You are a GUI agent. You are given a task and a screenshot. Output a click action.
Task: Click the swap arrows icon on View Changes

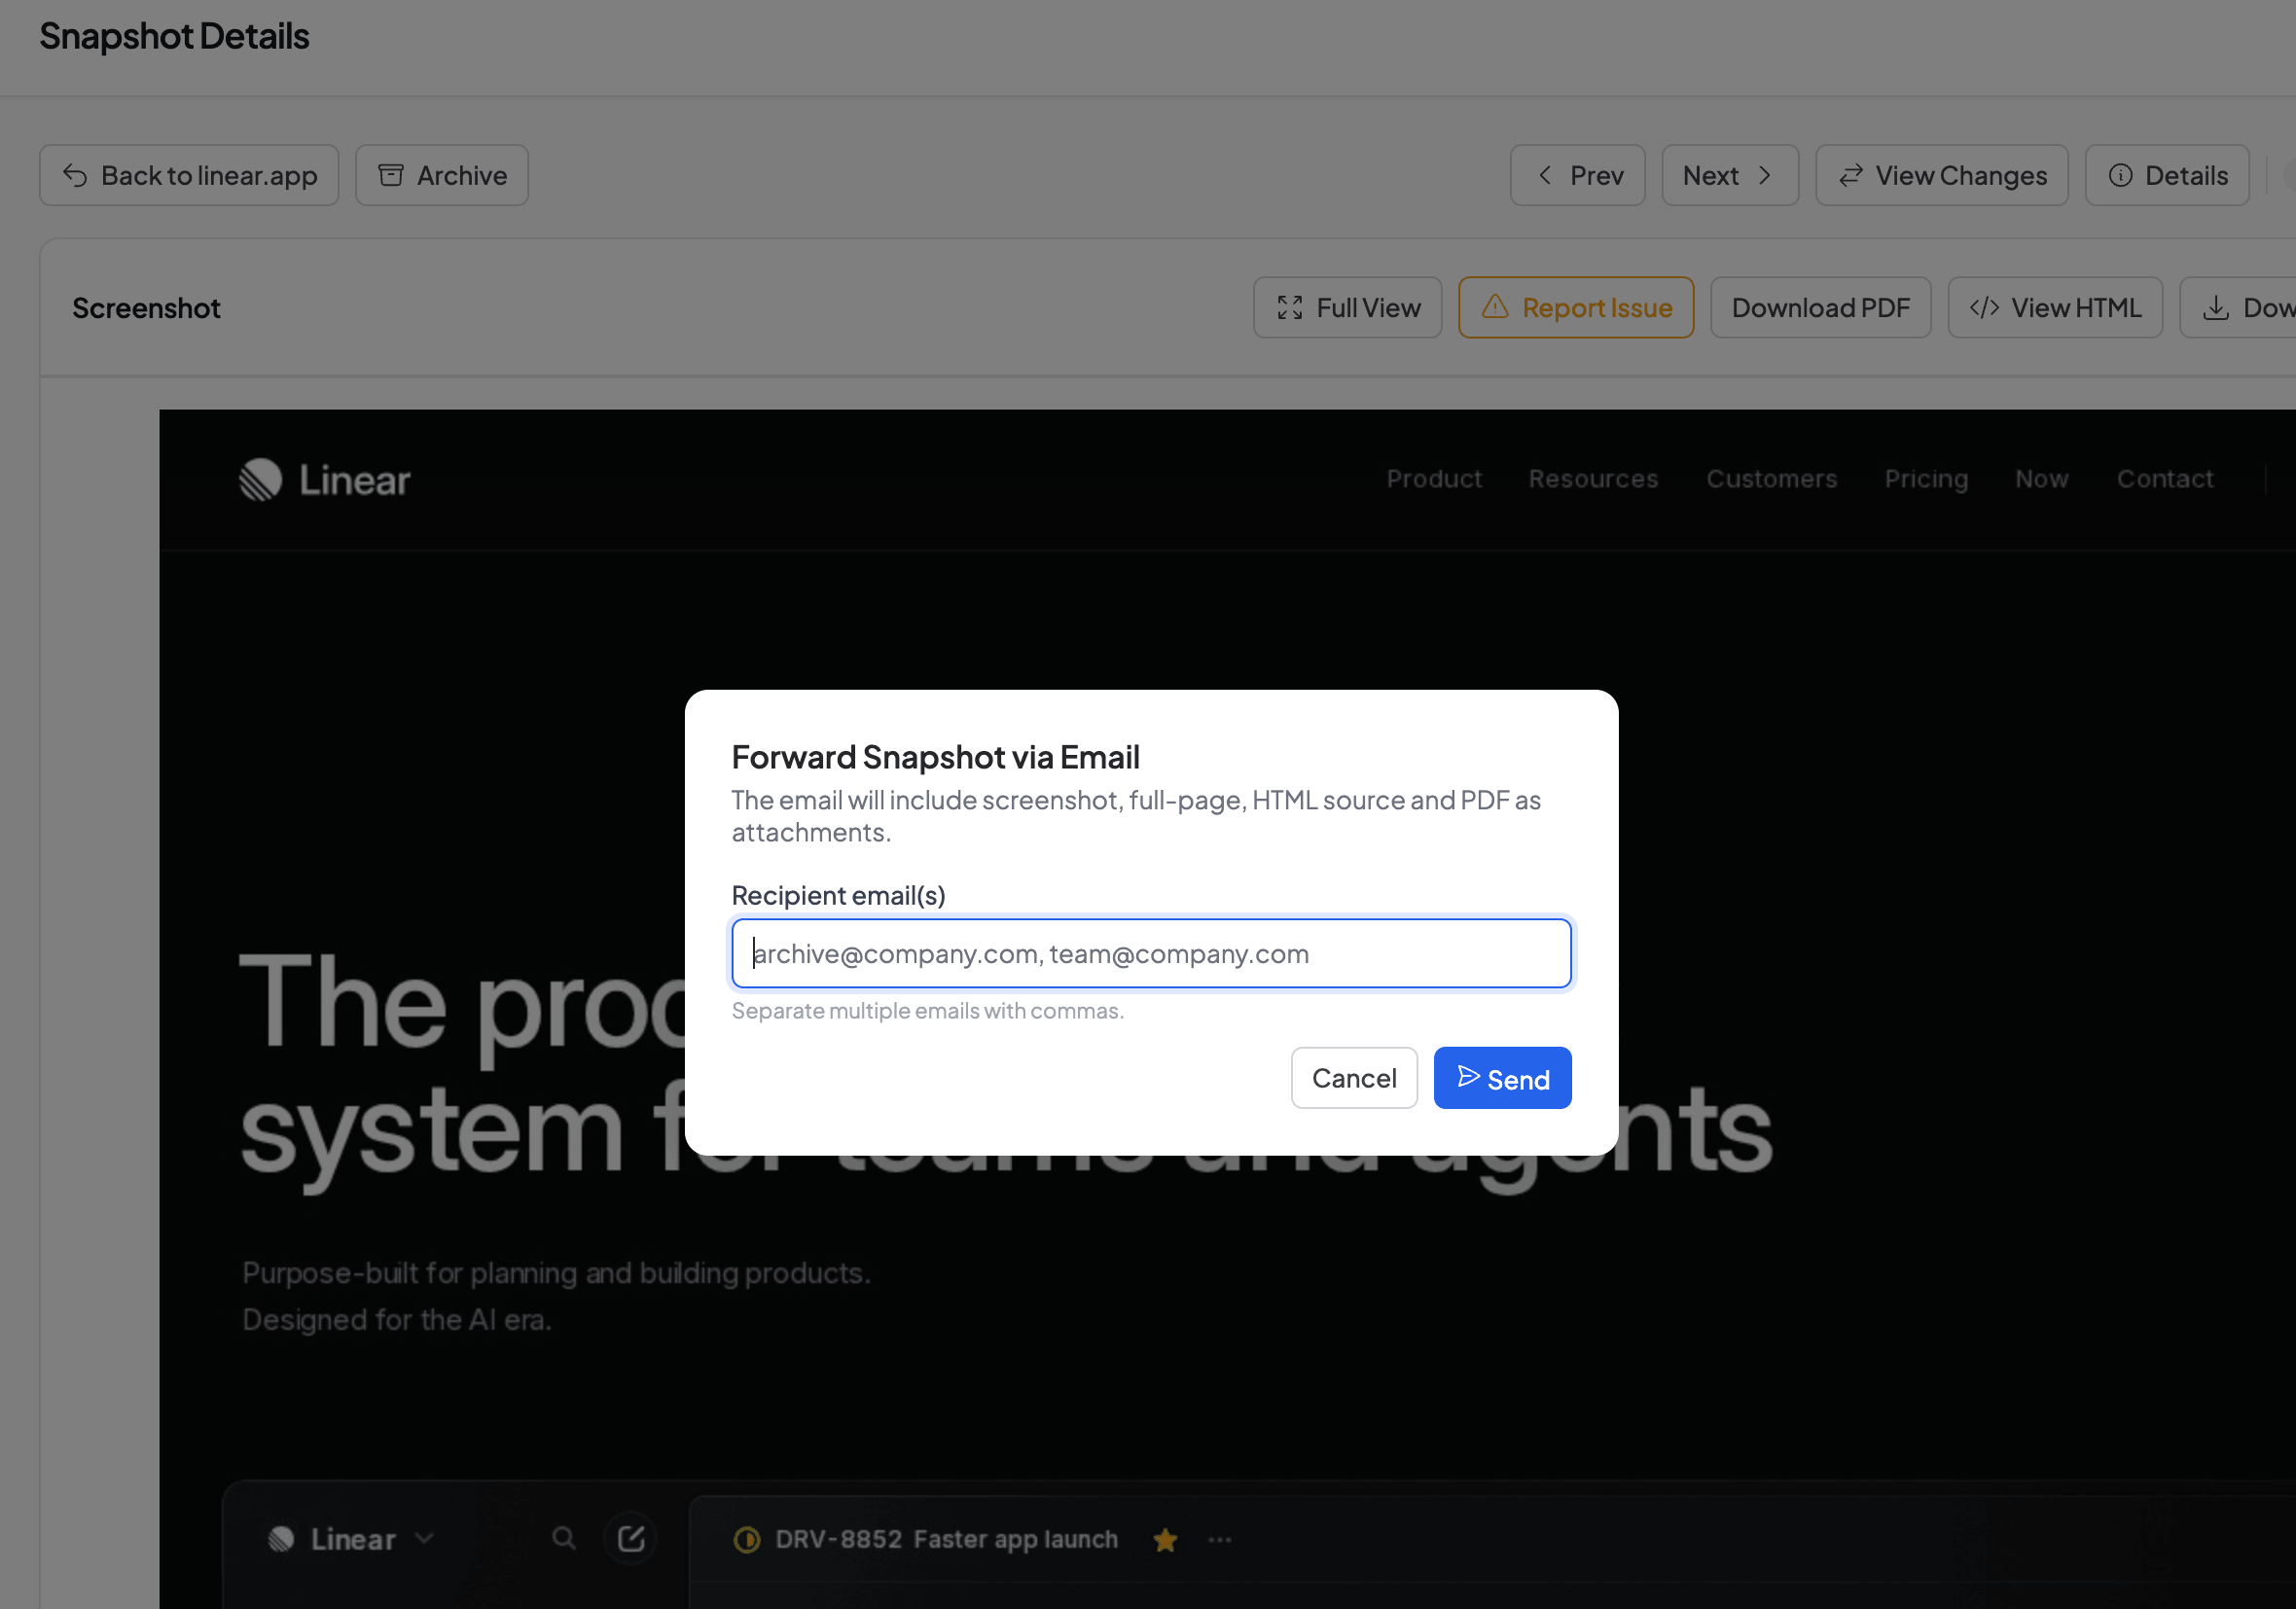(1851, 175)
